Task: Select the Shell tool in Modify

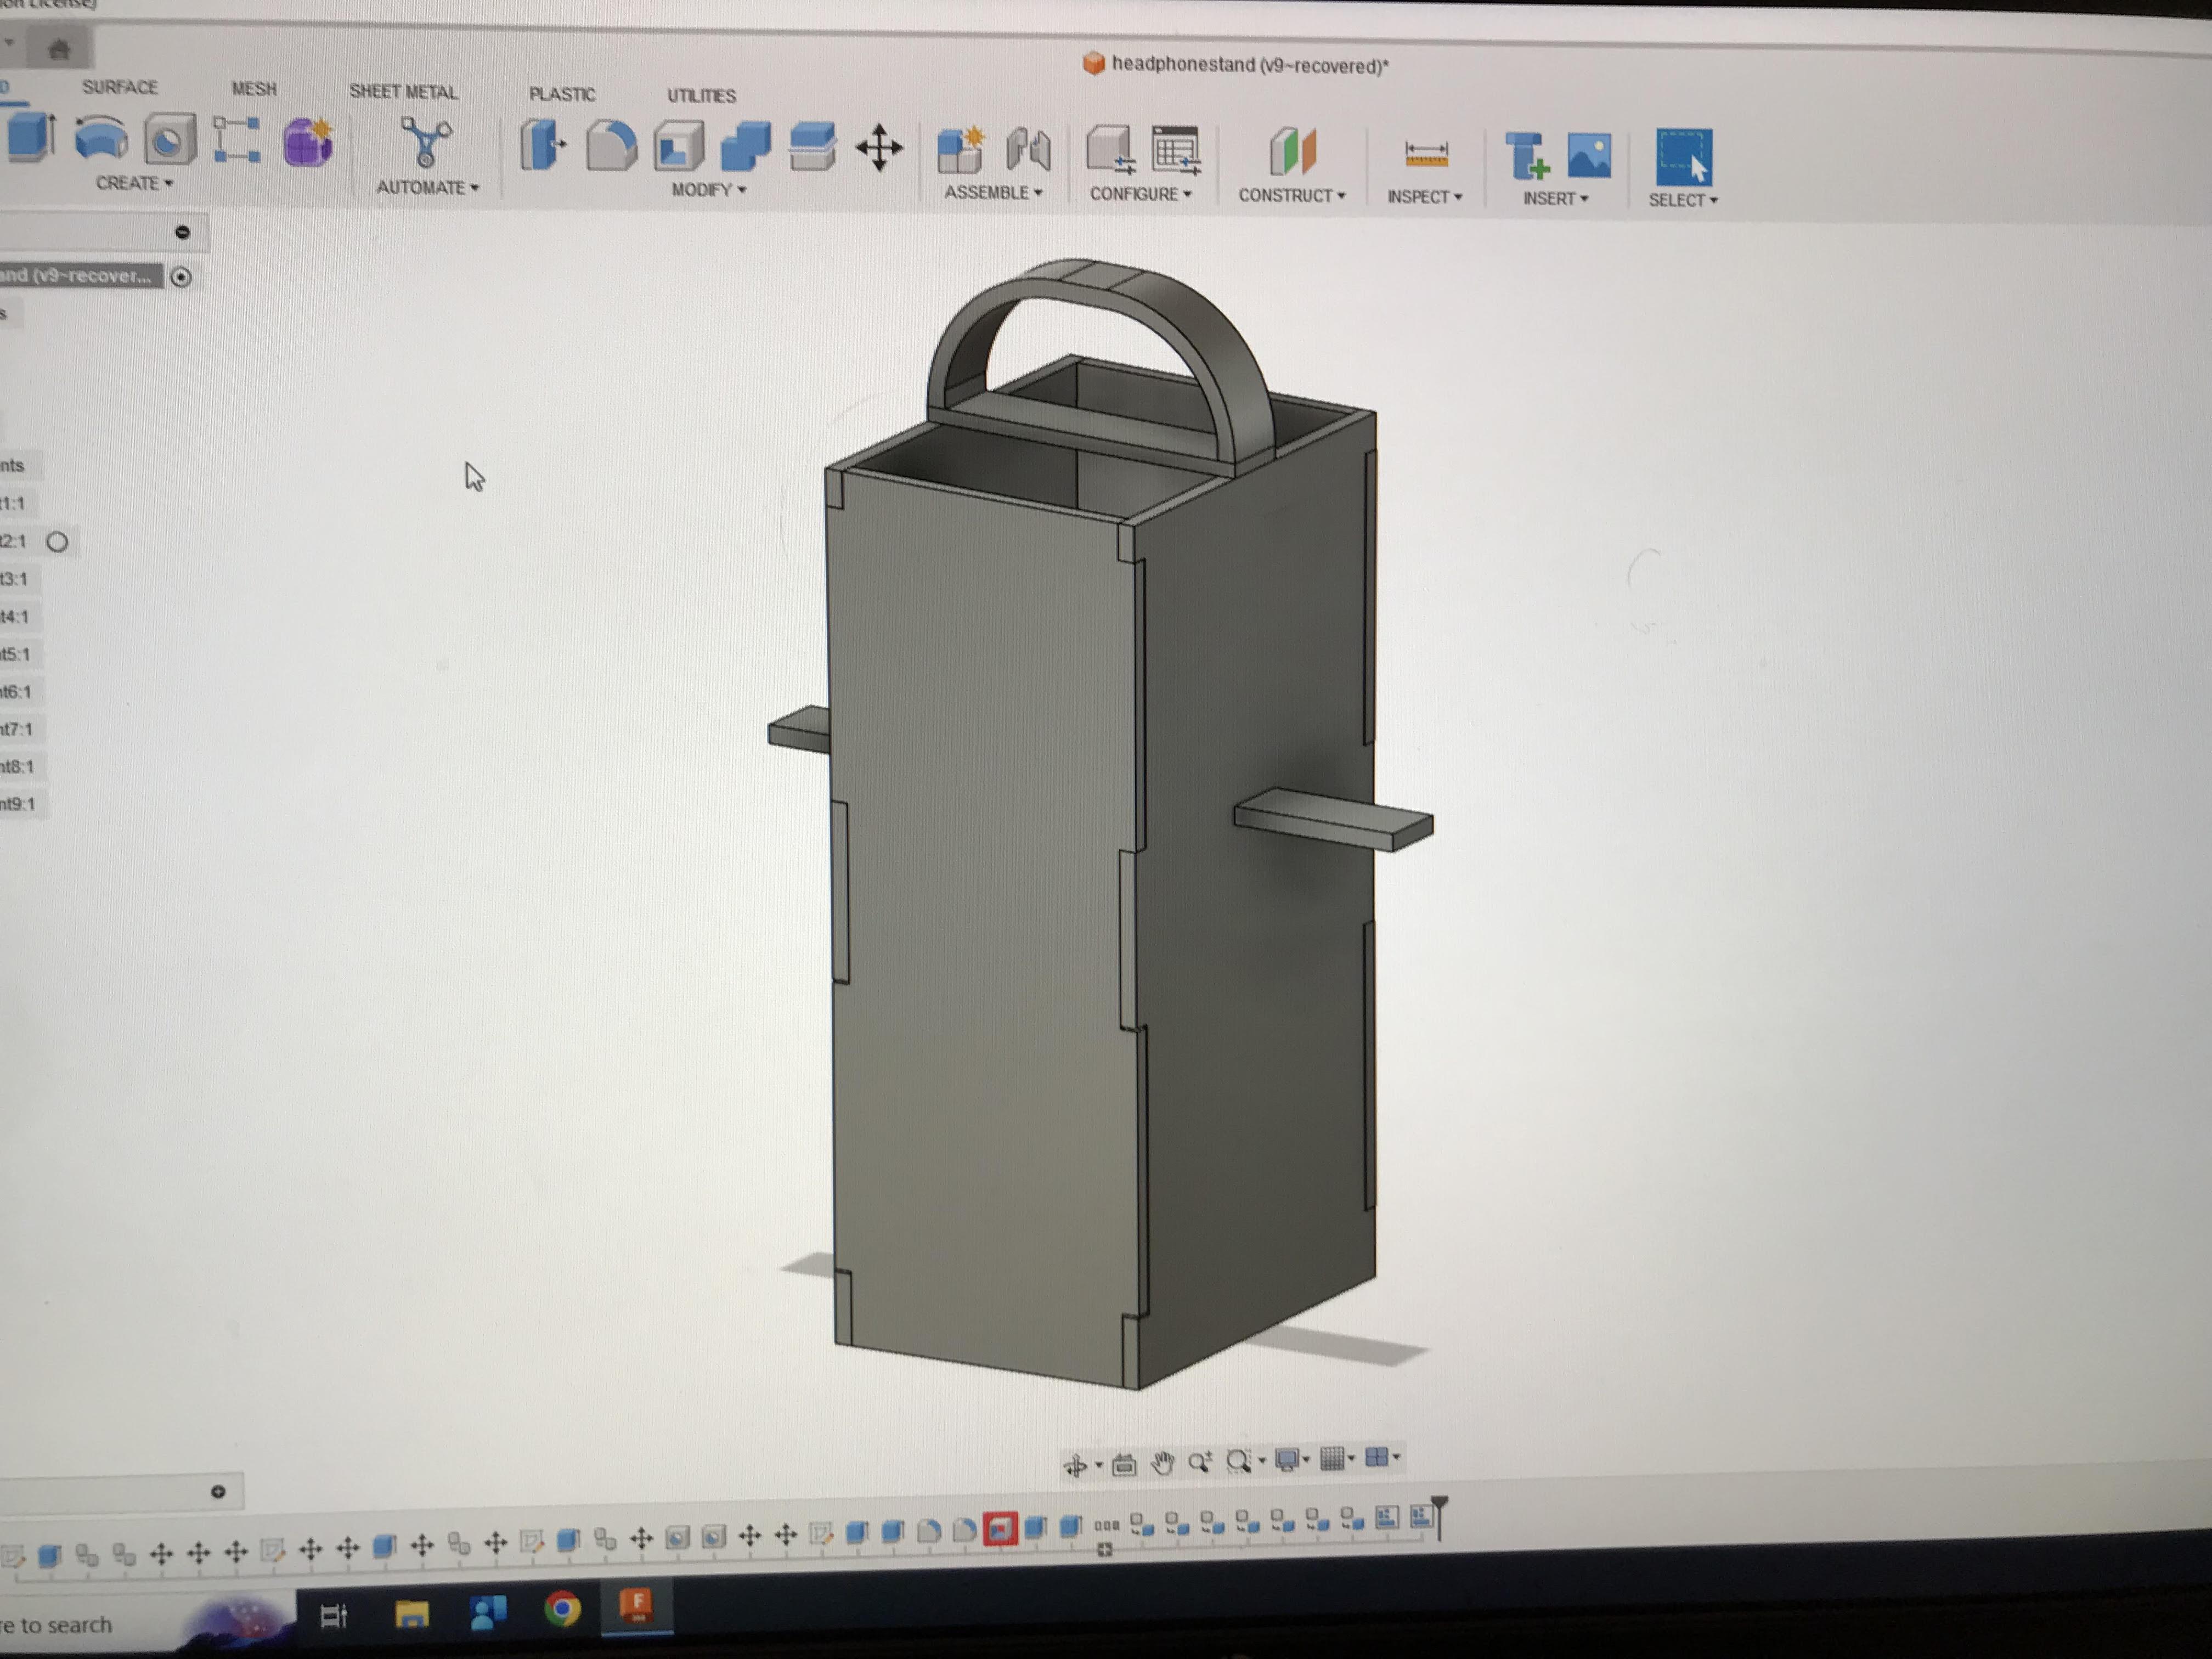Action: pyautogui.click(x=679, y=147)
